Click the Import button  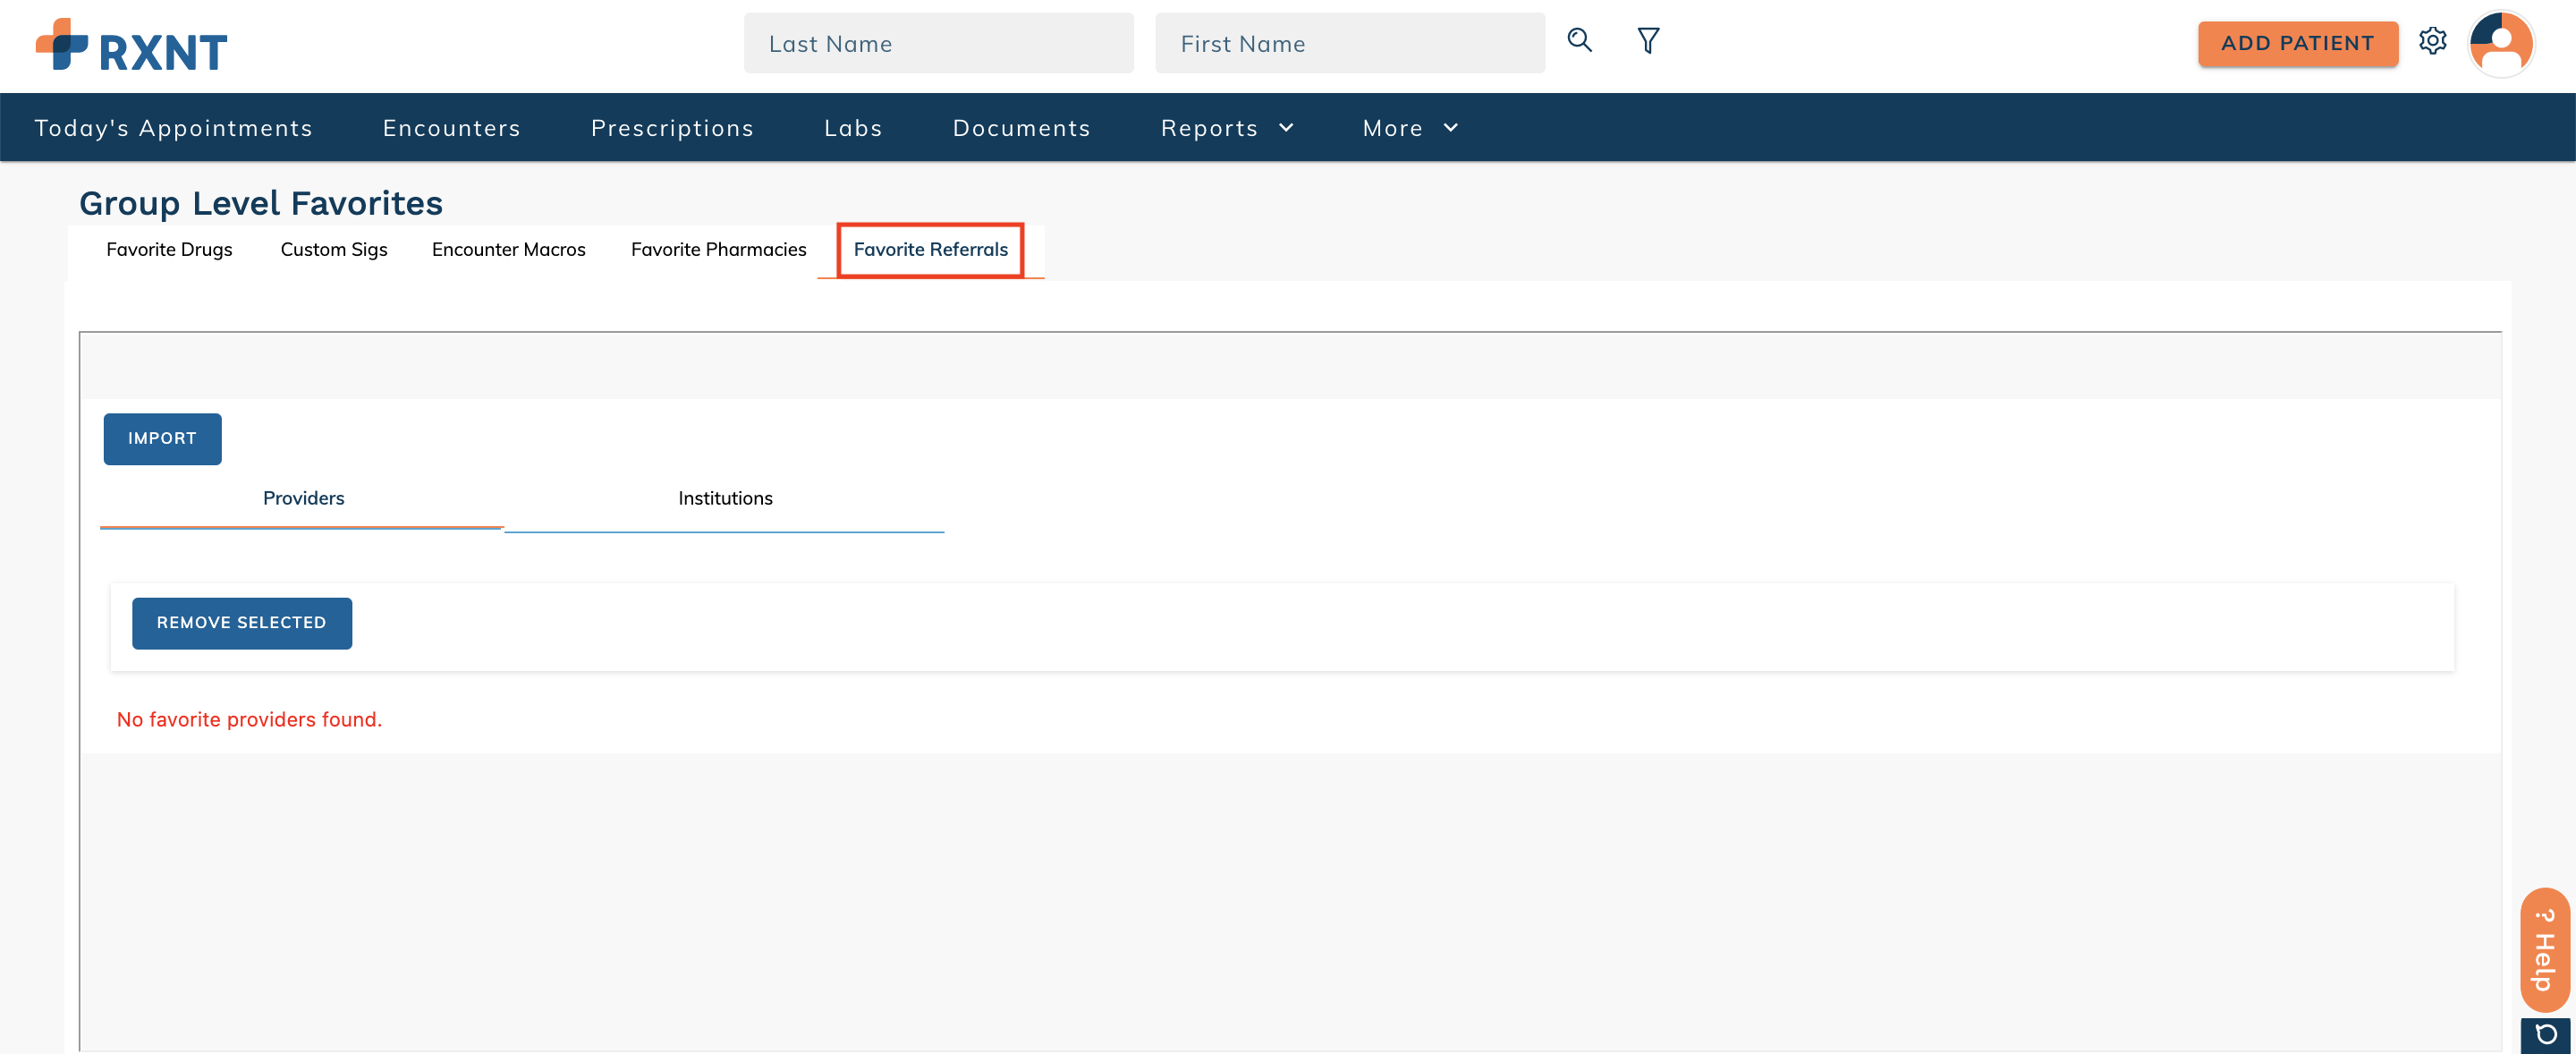point(162,439)
